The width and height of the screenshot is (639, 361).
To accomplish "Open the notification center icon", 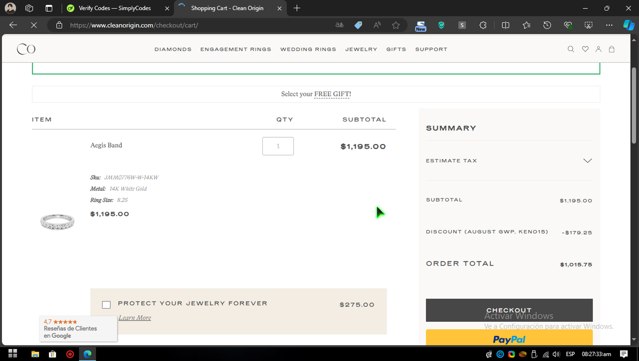I will pos(624,354).
